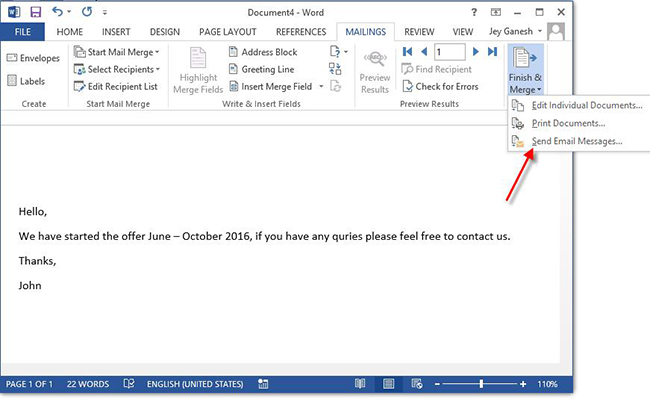Screen dimensions: 650x399
Task: Click the Save icon in quick access toolbar
Action: pos(36,12)
